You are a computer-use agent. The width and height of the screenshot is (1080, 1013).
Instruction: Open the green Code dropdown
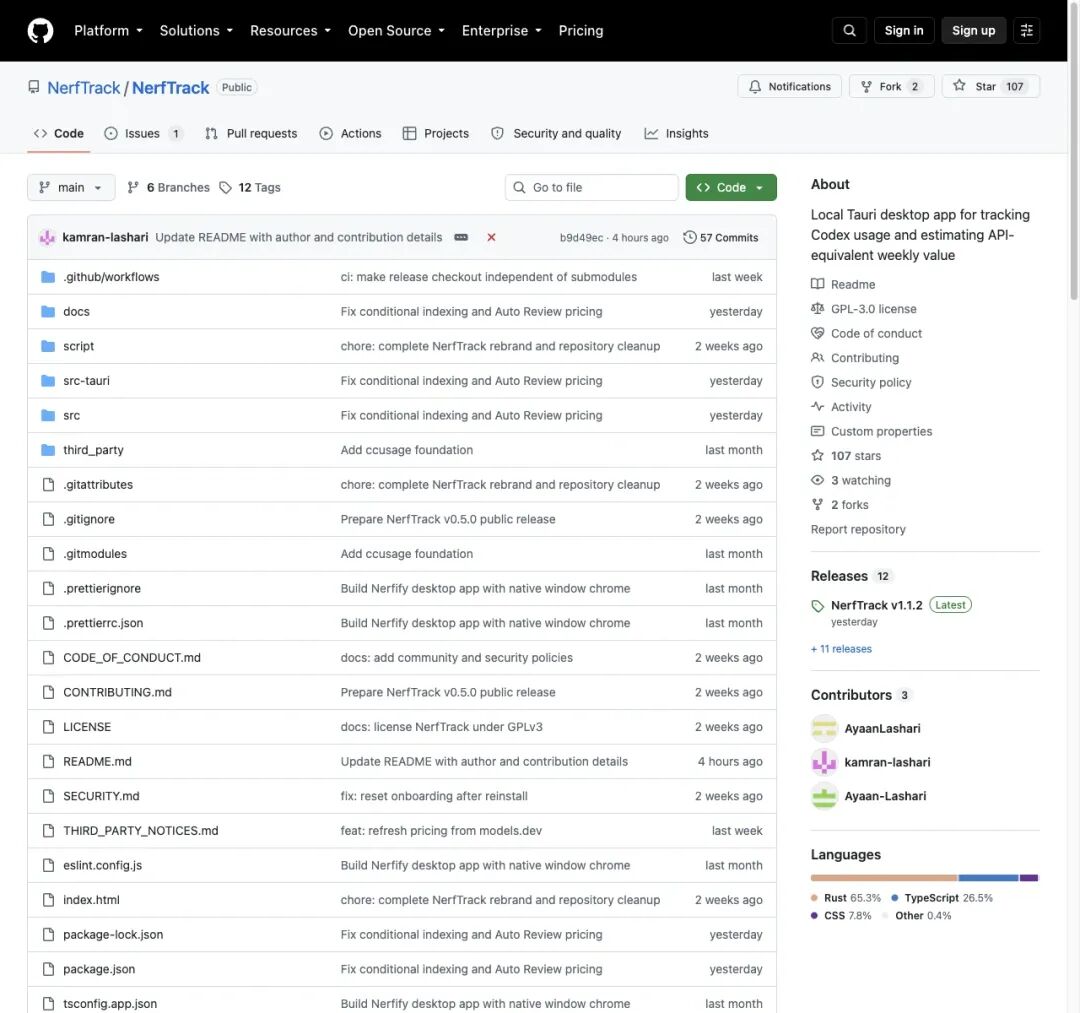(x=731, y=187)
